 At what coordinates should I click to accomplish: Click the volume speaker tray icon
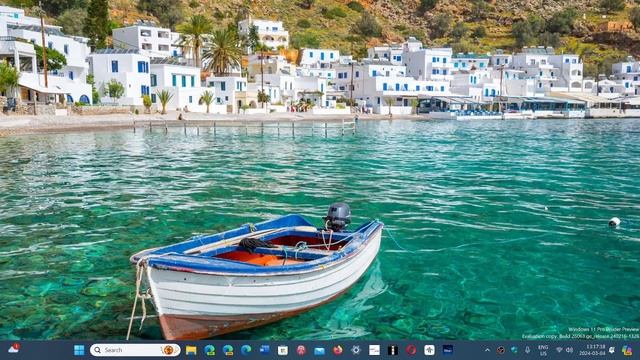tap(569, 350)
